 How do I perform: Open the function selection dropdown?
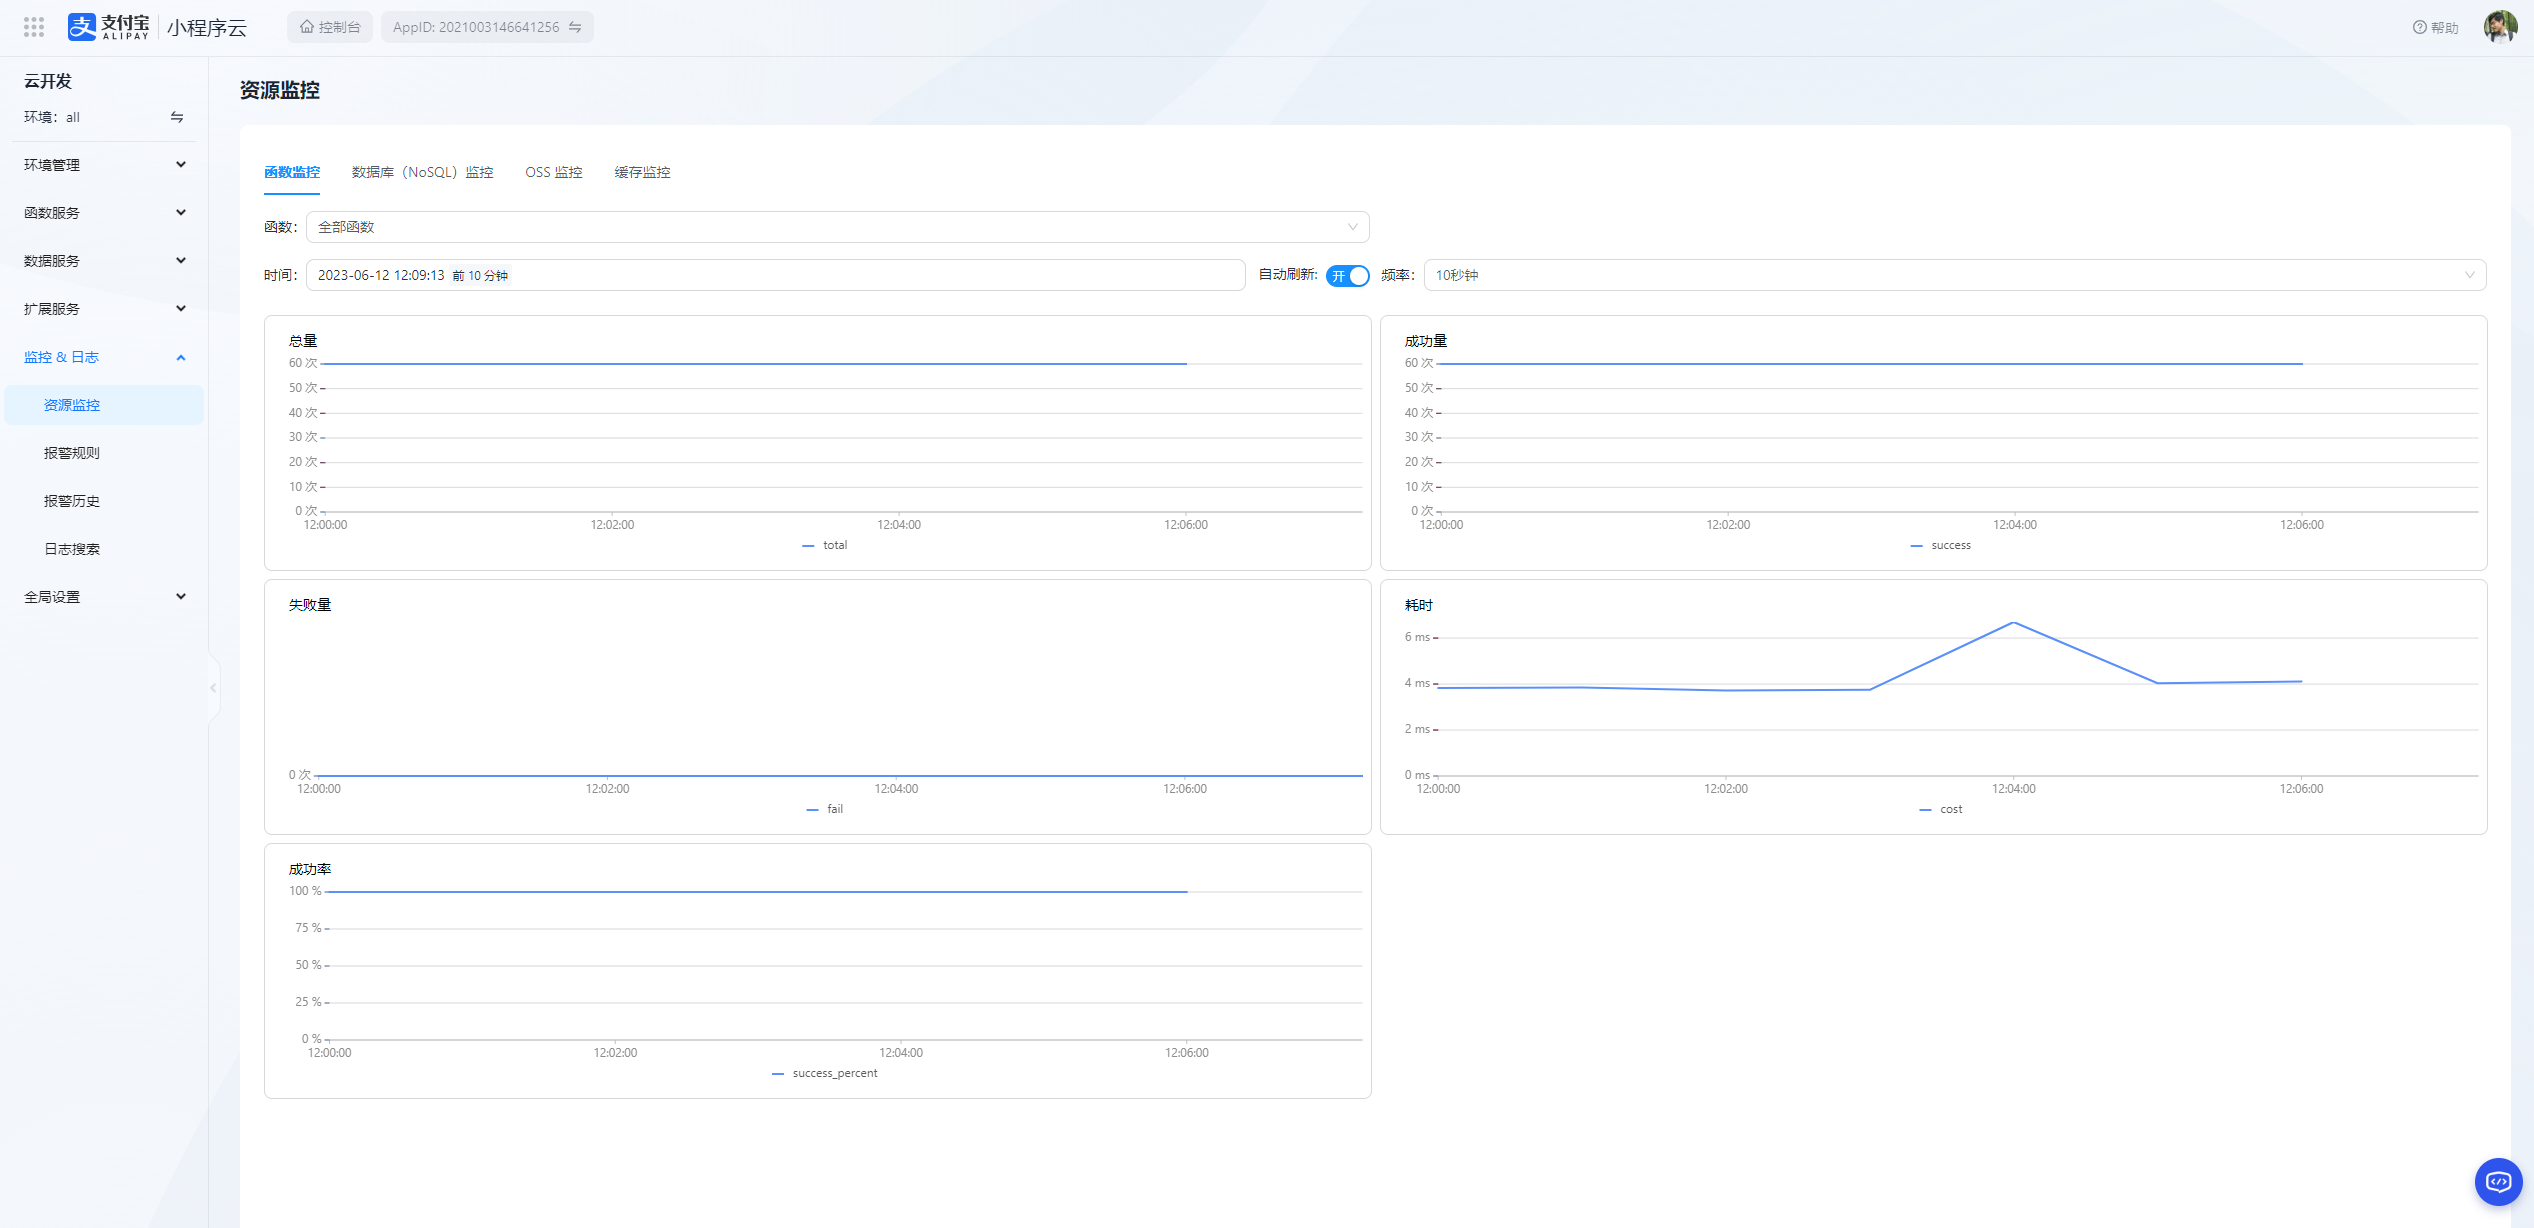837,227
